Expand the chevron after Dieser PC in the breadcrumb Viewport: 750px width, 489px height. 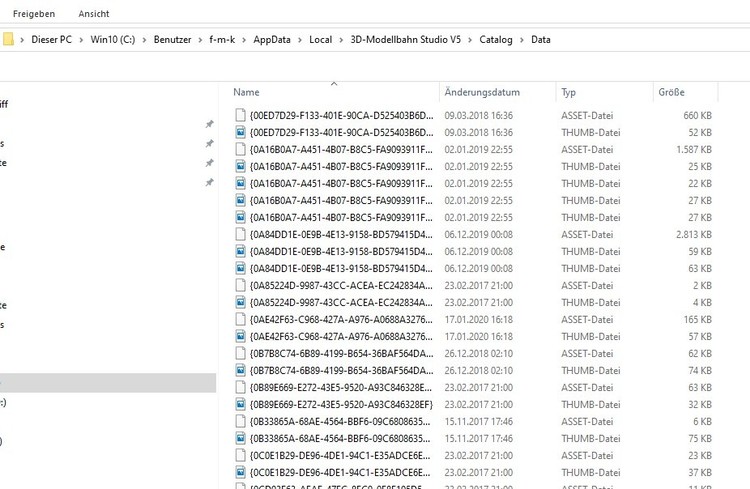pyautogui.click(x=81, y=40)
